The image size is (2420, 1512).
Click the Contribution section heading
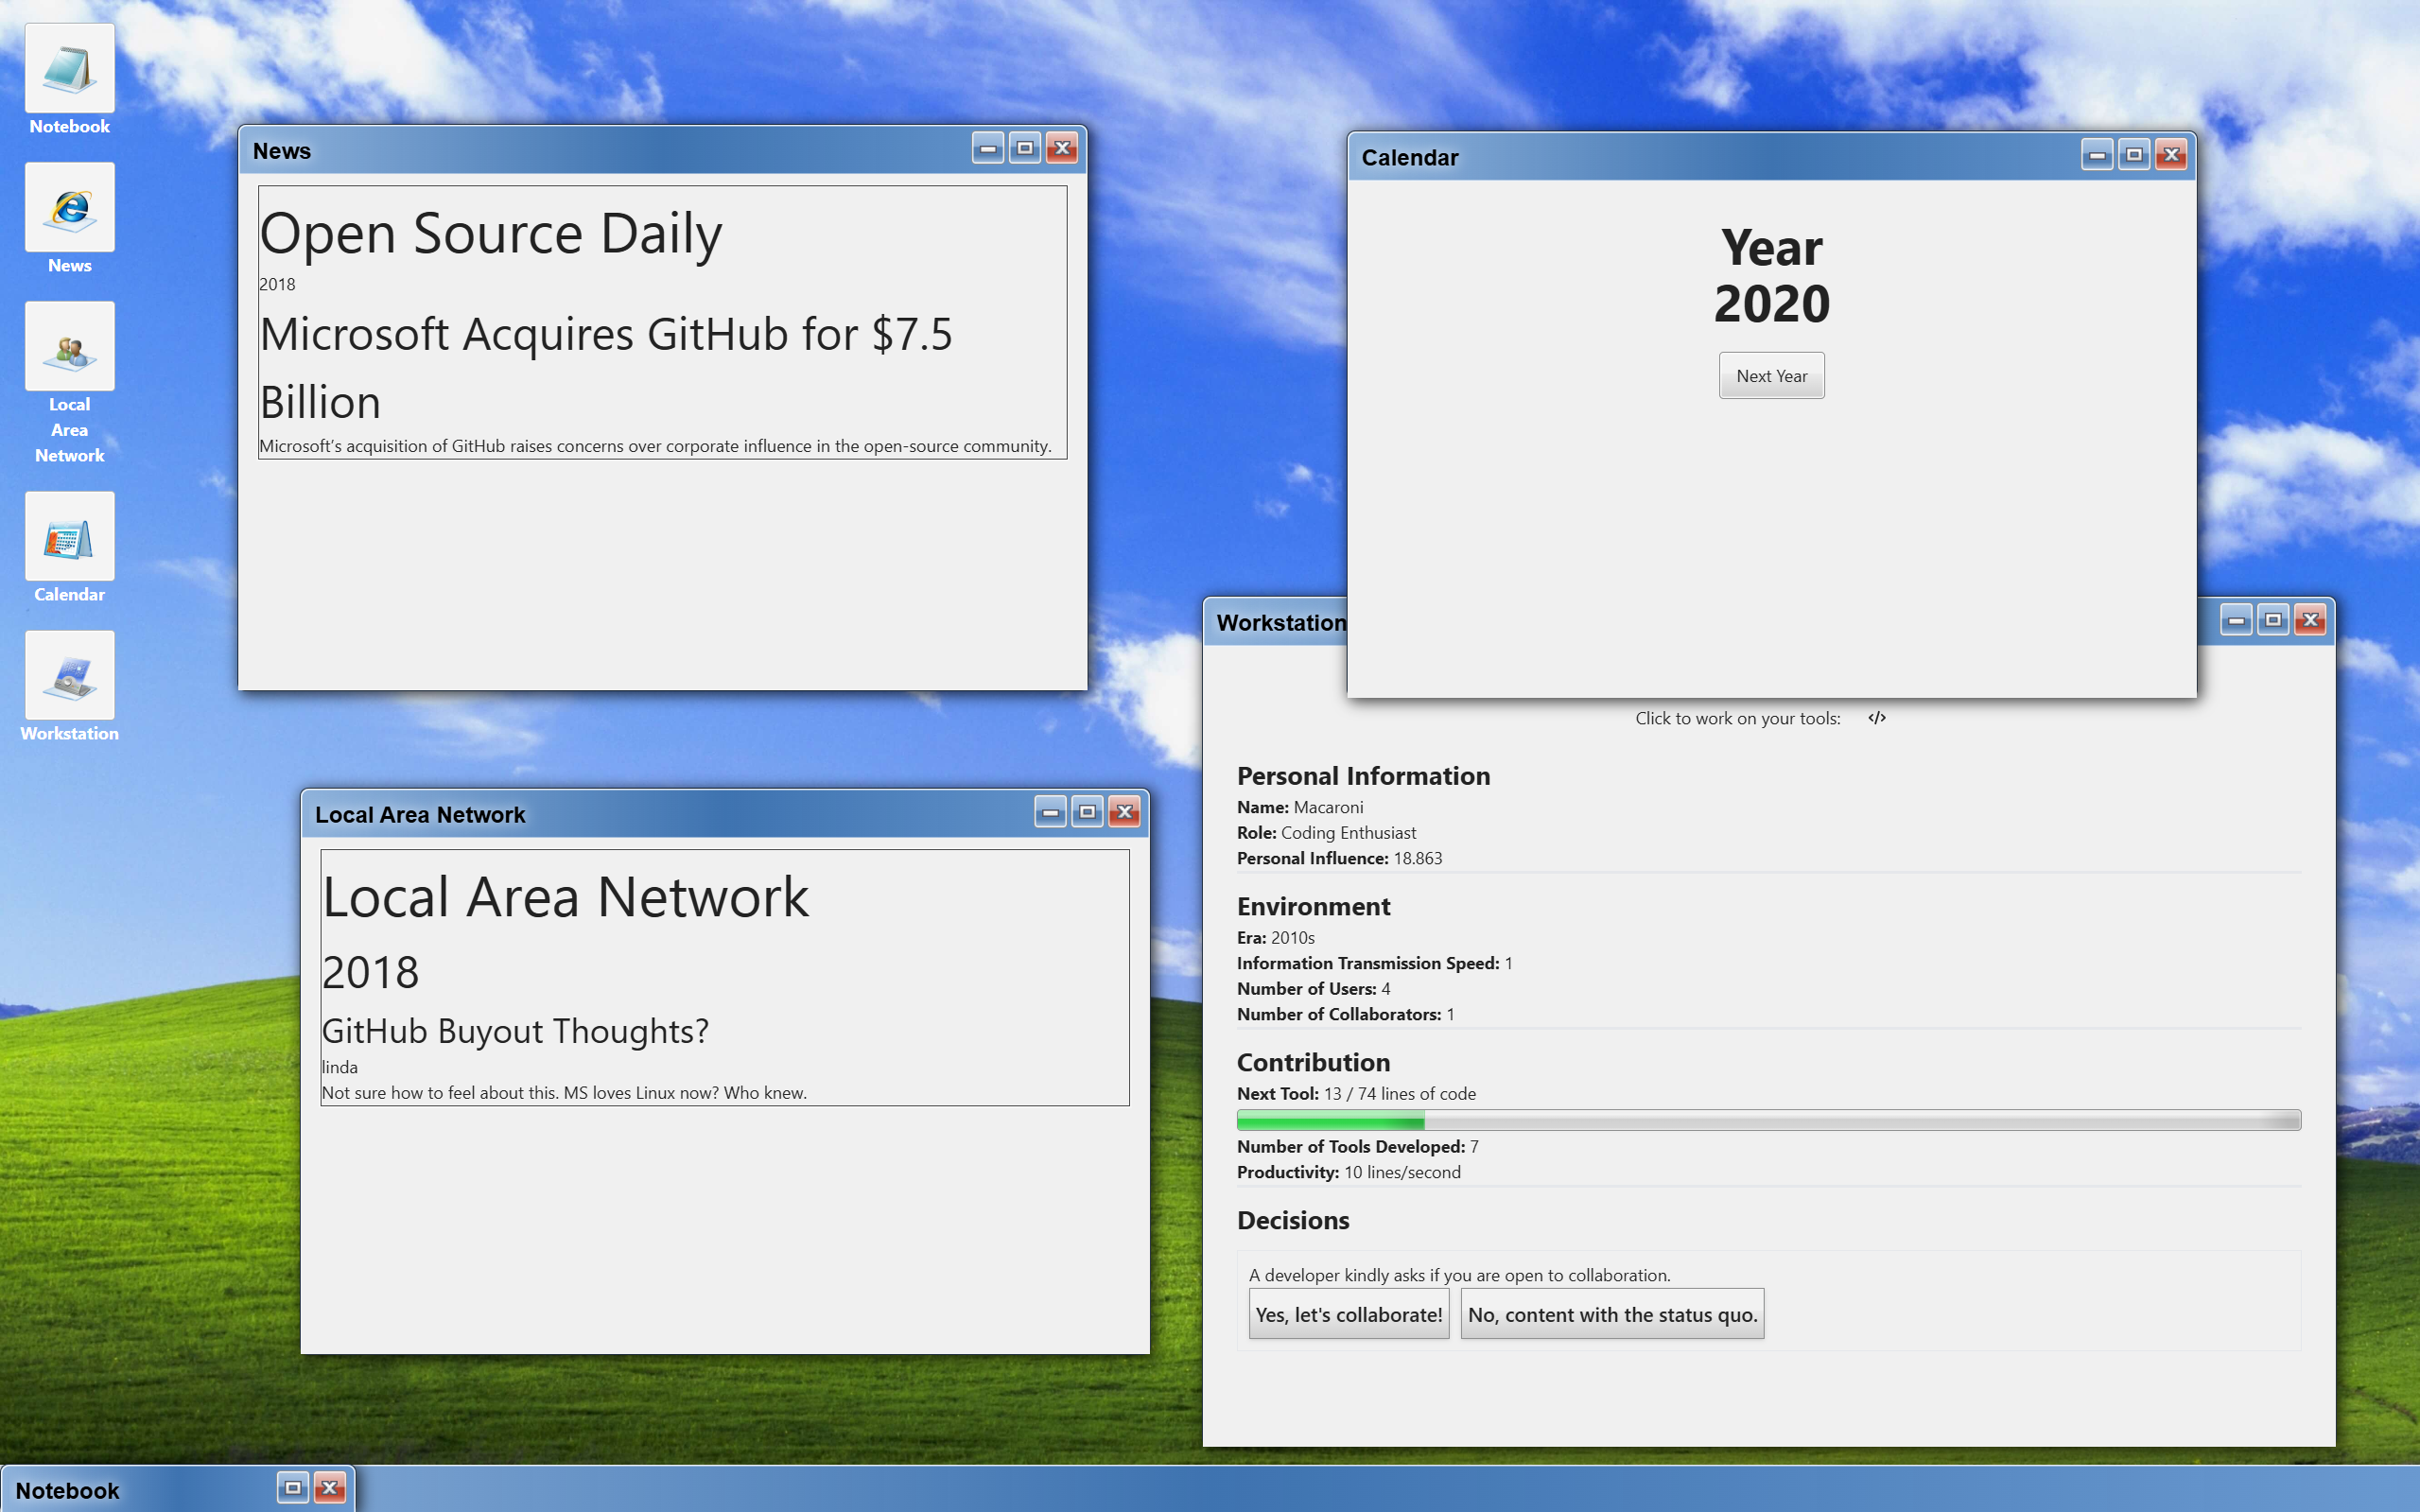tap(1314, 1062)
